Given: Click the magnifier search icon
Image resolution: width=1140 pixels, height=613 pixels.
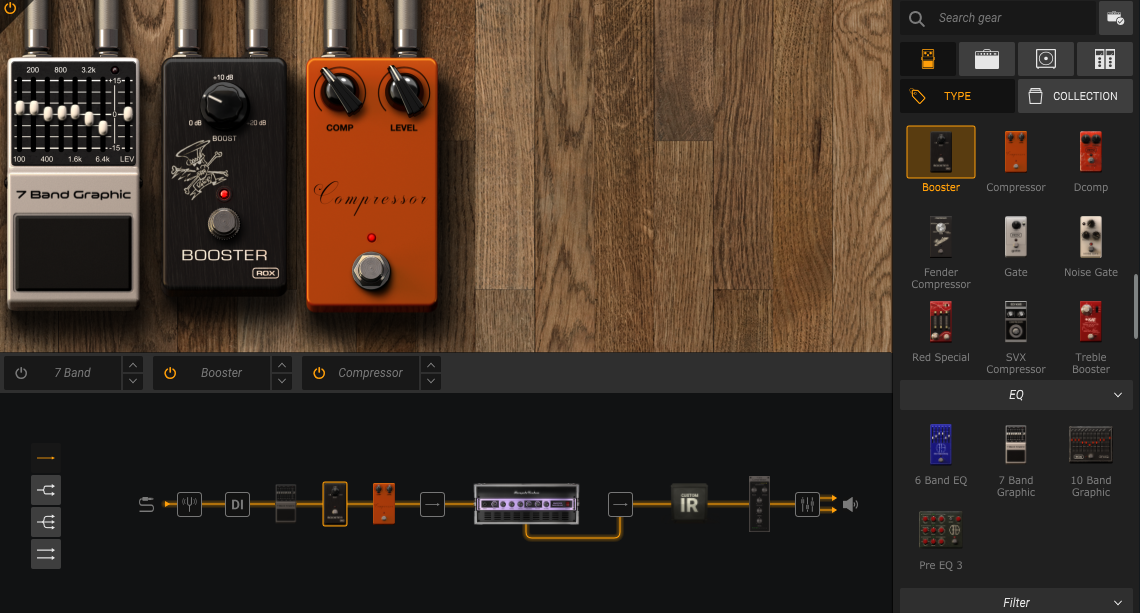Looking at the screenshot, I should [917, 19].
